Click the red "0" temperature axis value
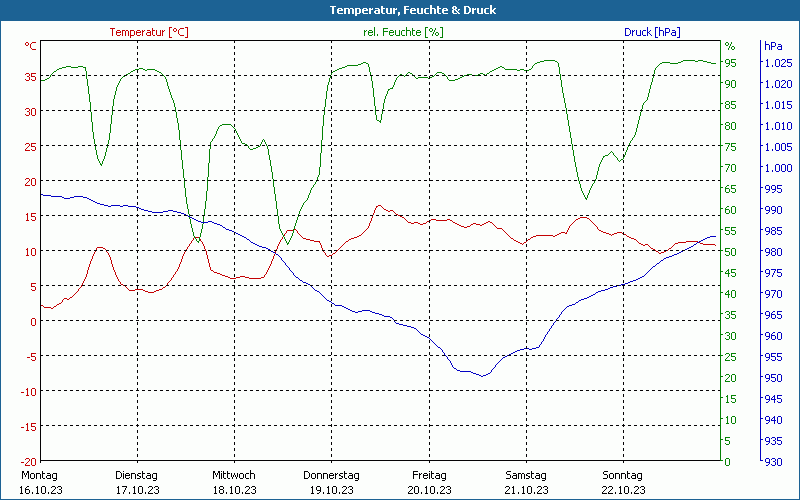 point(33,322)
